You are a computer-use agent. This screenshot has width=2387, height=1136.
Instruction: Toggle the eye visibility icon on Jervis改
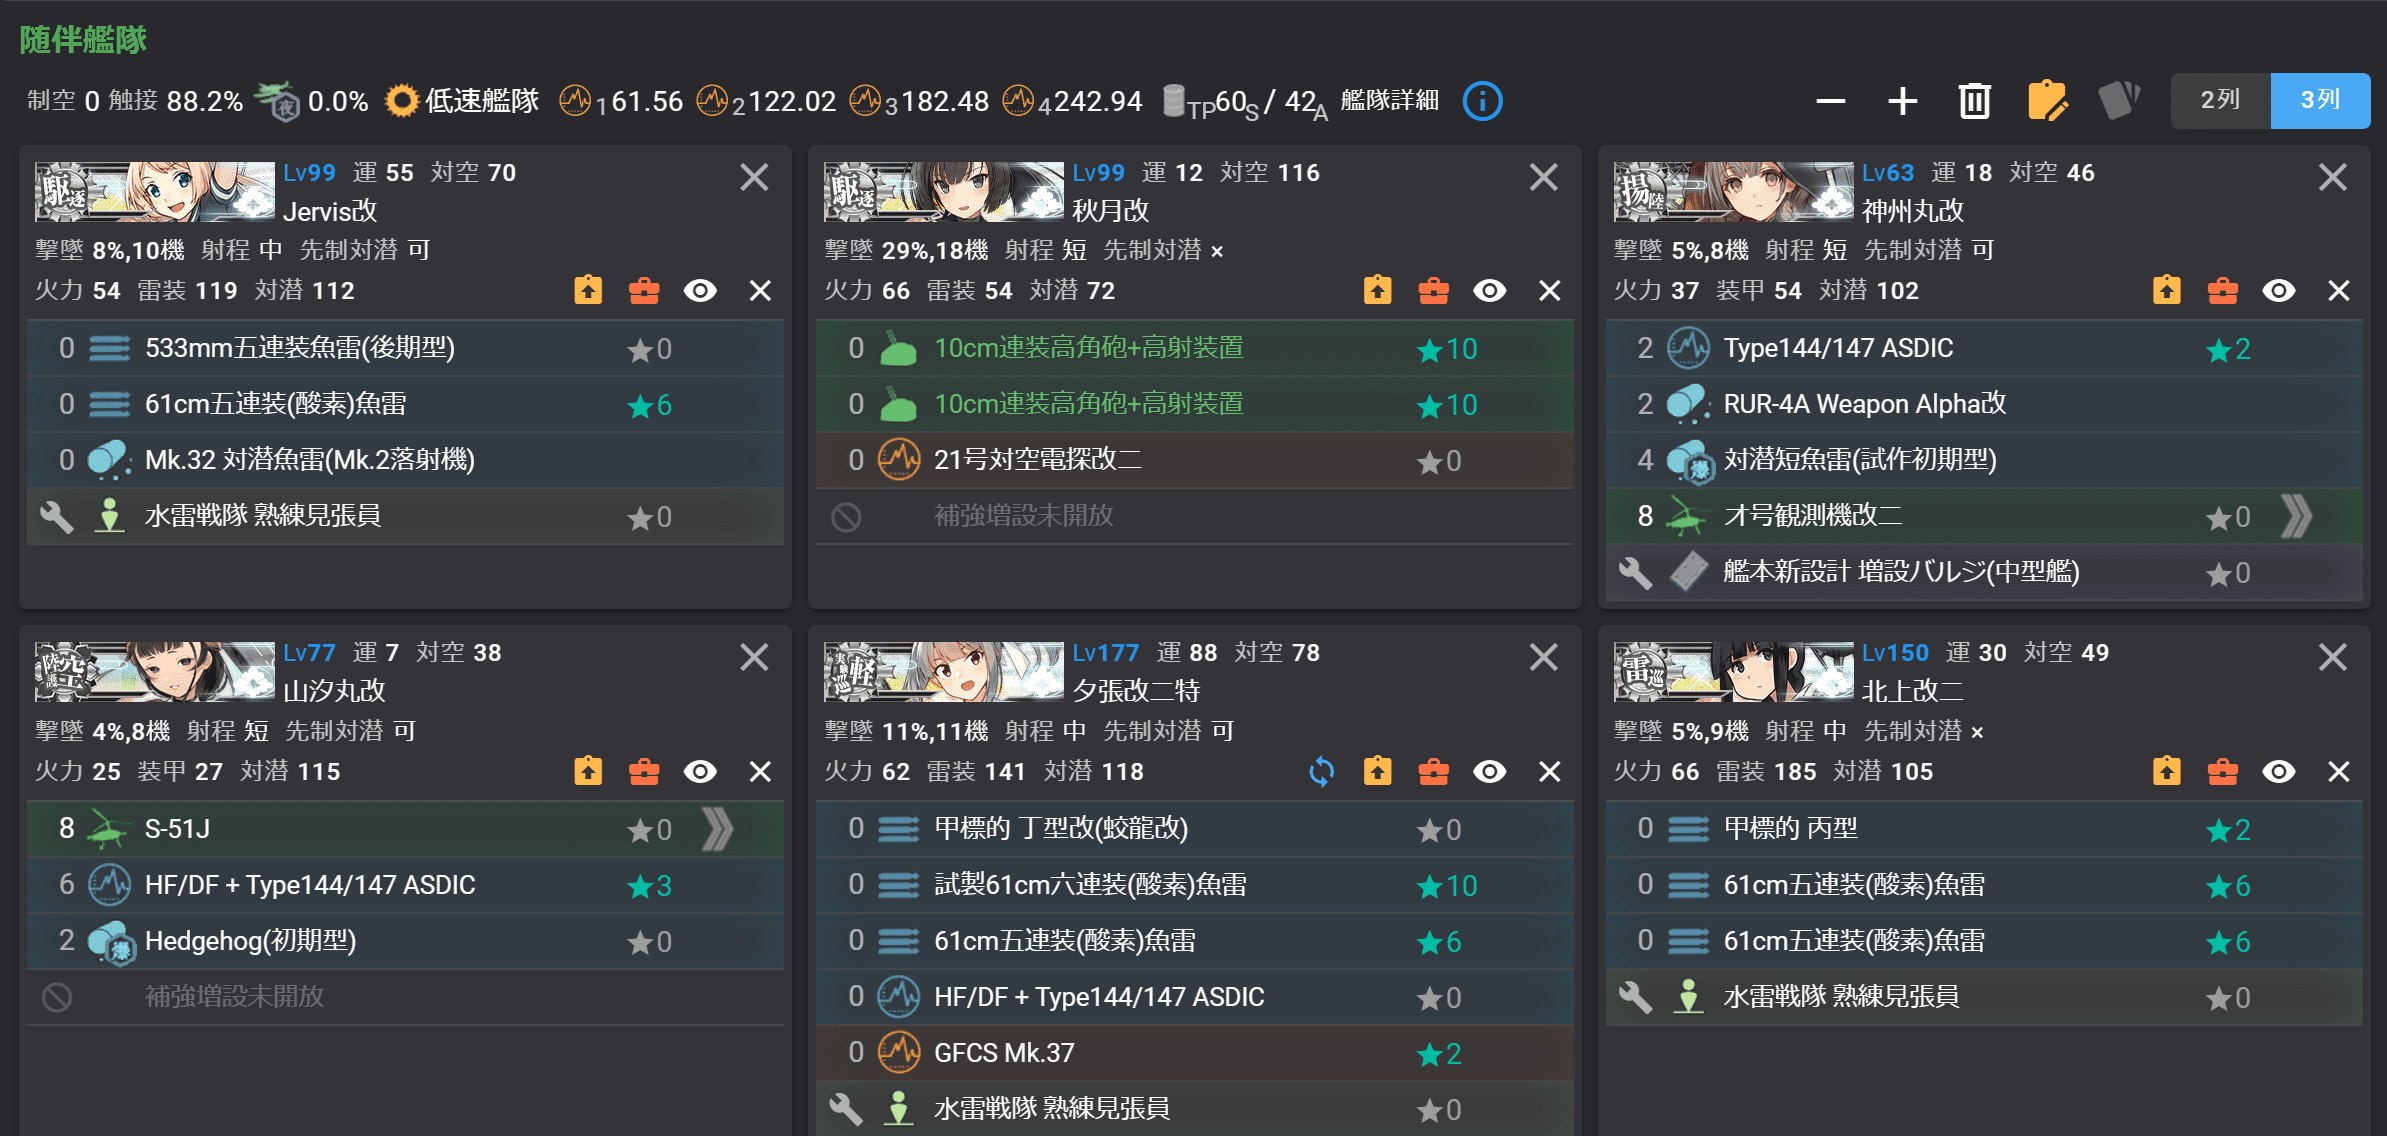click(x=700, y=290)
